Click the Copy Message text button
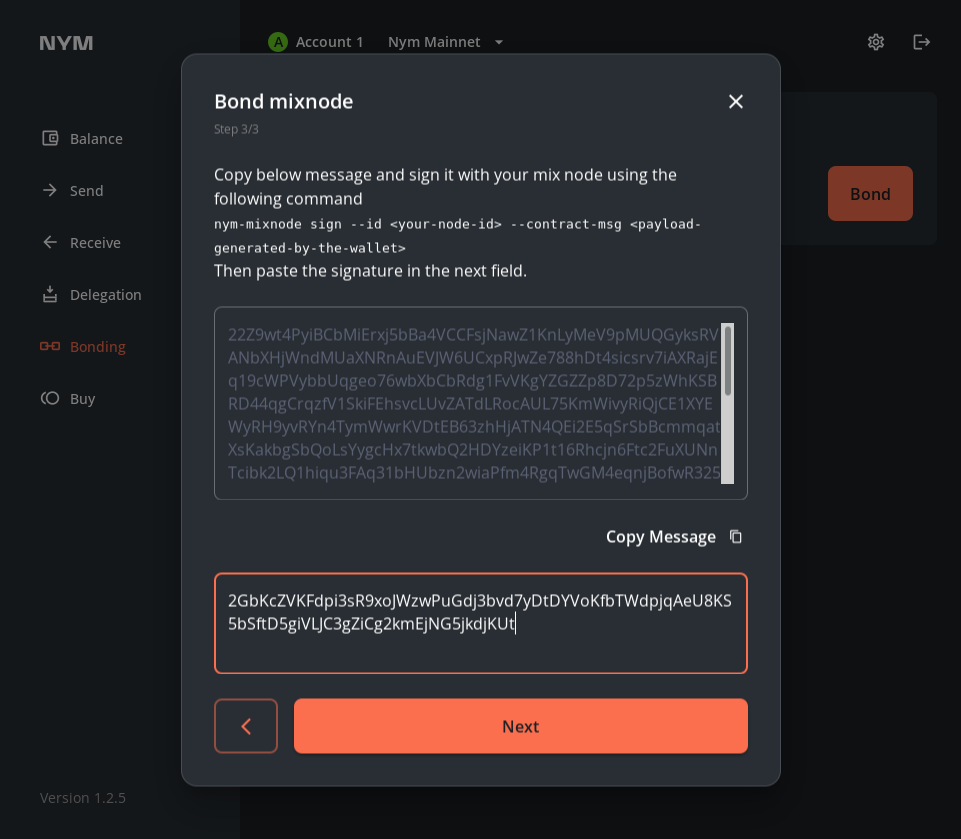961x839 pixels. [660, 537]
